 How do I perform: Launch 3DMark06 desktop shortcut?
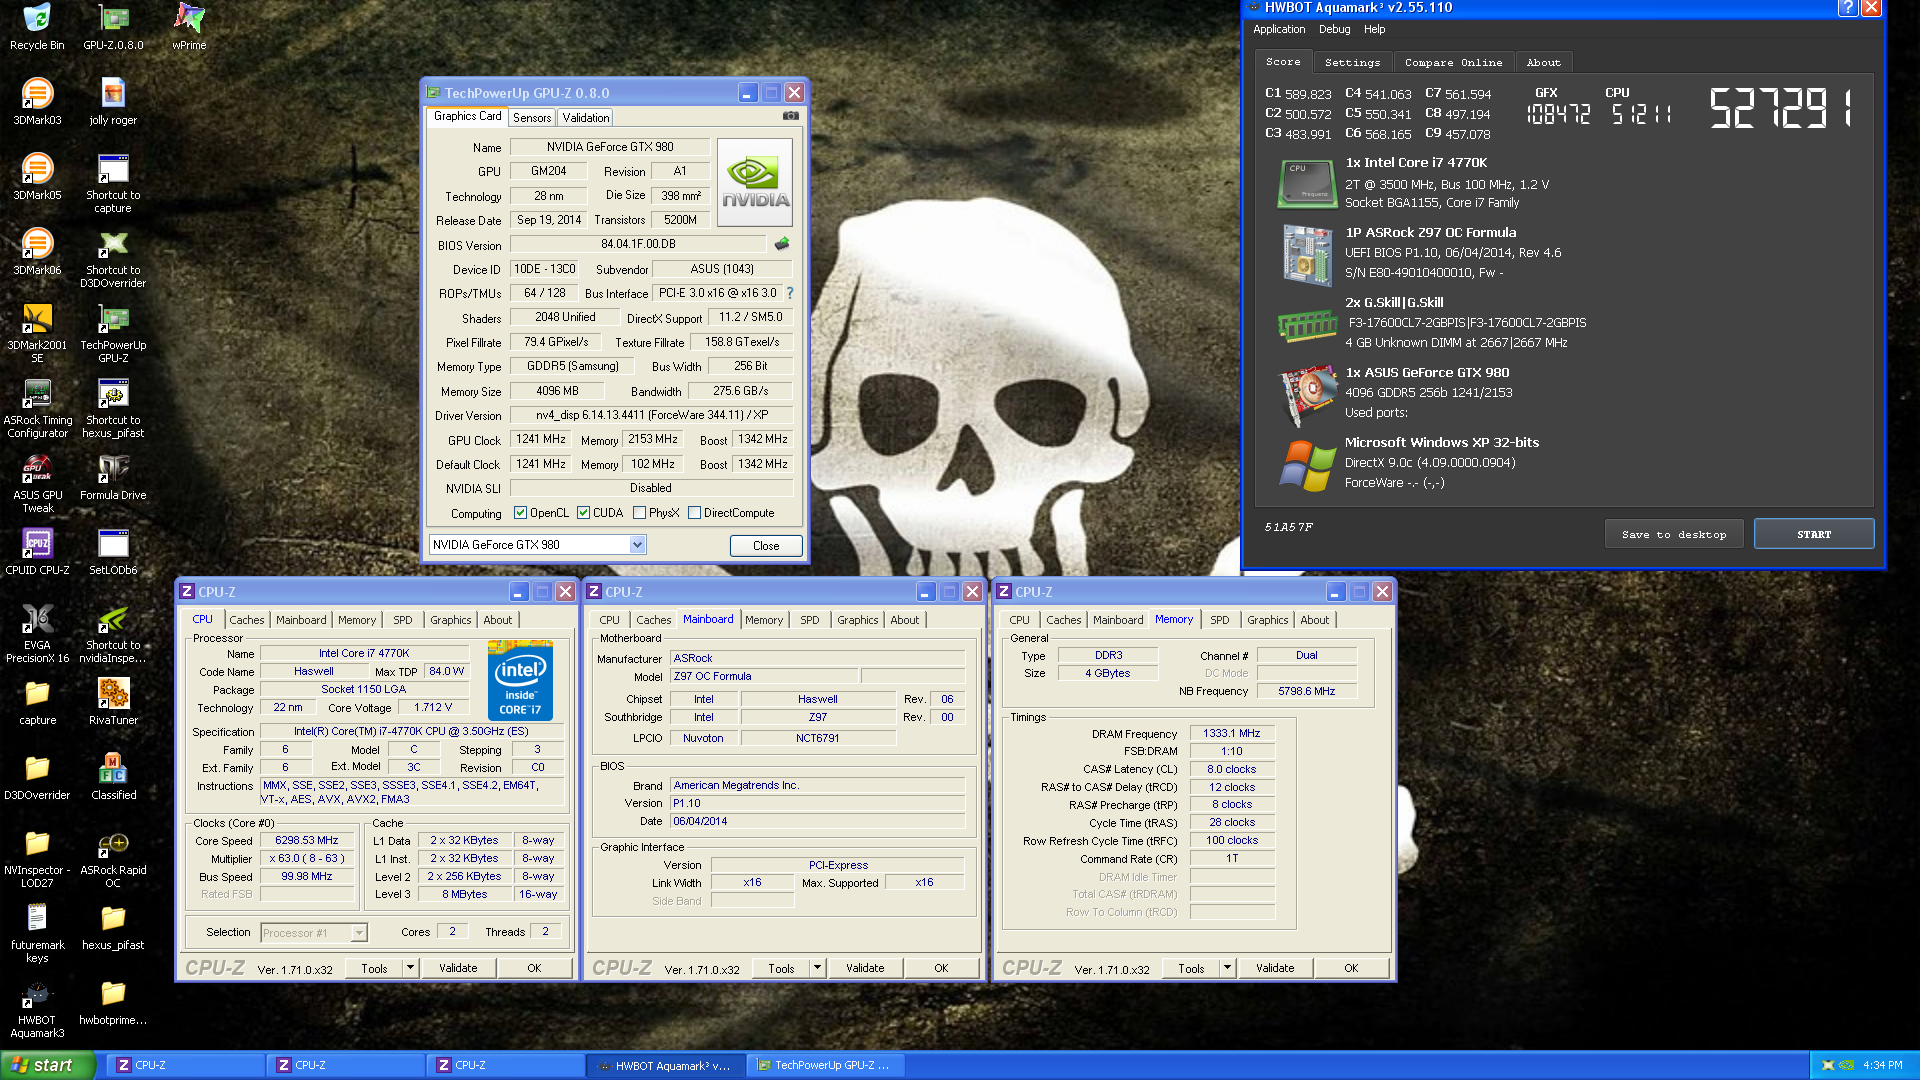pyautogui.click(x=37, y=252)
